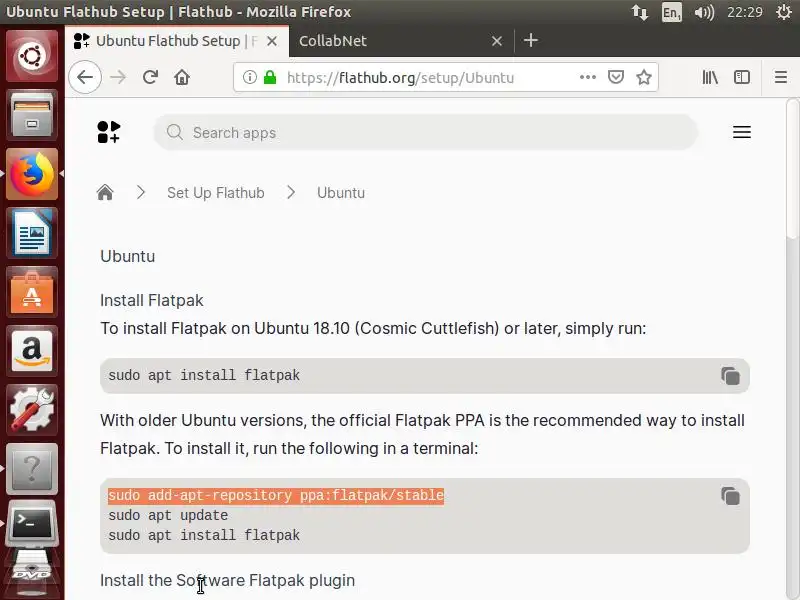The image size is (800, 600).
Task: Open page actions three-dot menu
Action: 588,78
